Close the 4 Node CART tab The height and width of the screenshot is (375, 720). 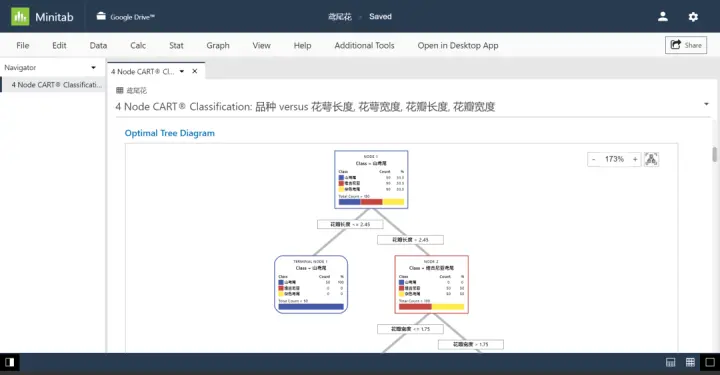(195, 71)
